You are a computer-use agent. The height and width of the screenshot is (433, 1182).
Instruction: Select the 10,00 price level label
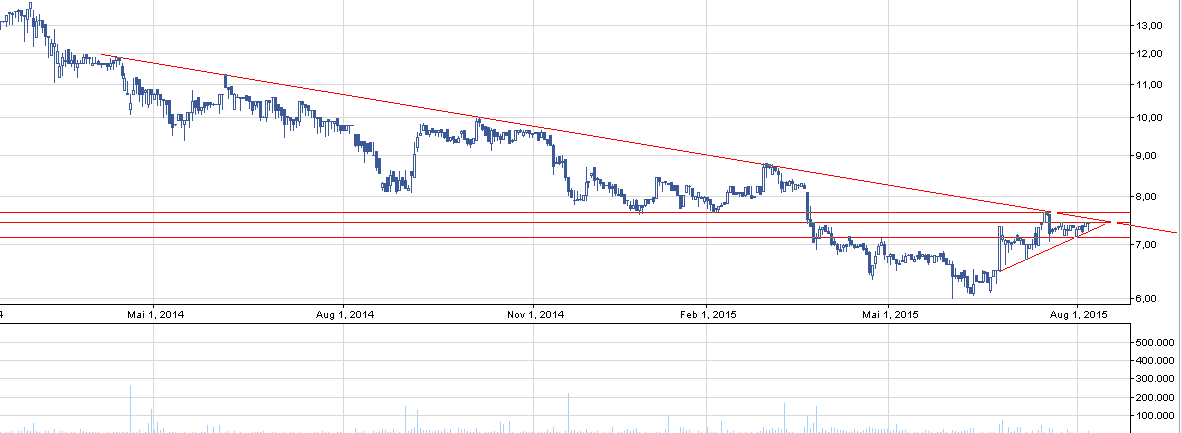click(x=1140, y=118)
